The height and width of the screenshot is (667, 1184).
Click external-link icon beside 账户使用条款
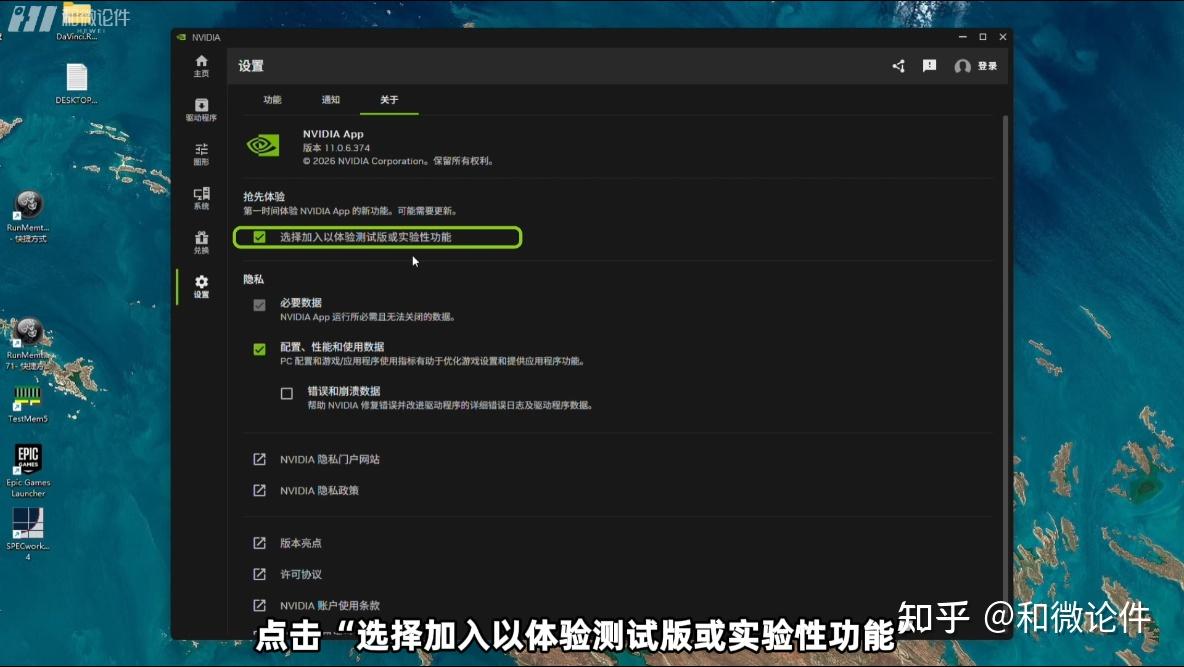[259, 606]
